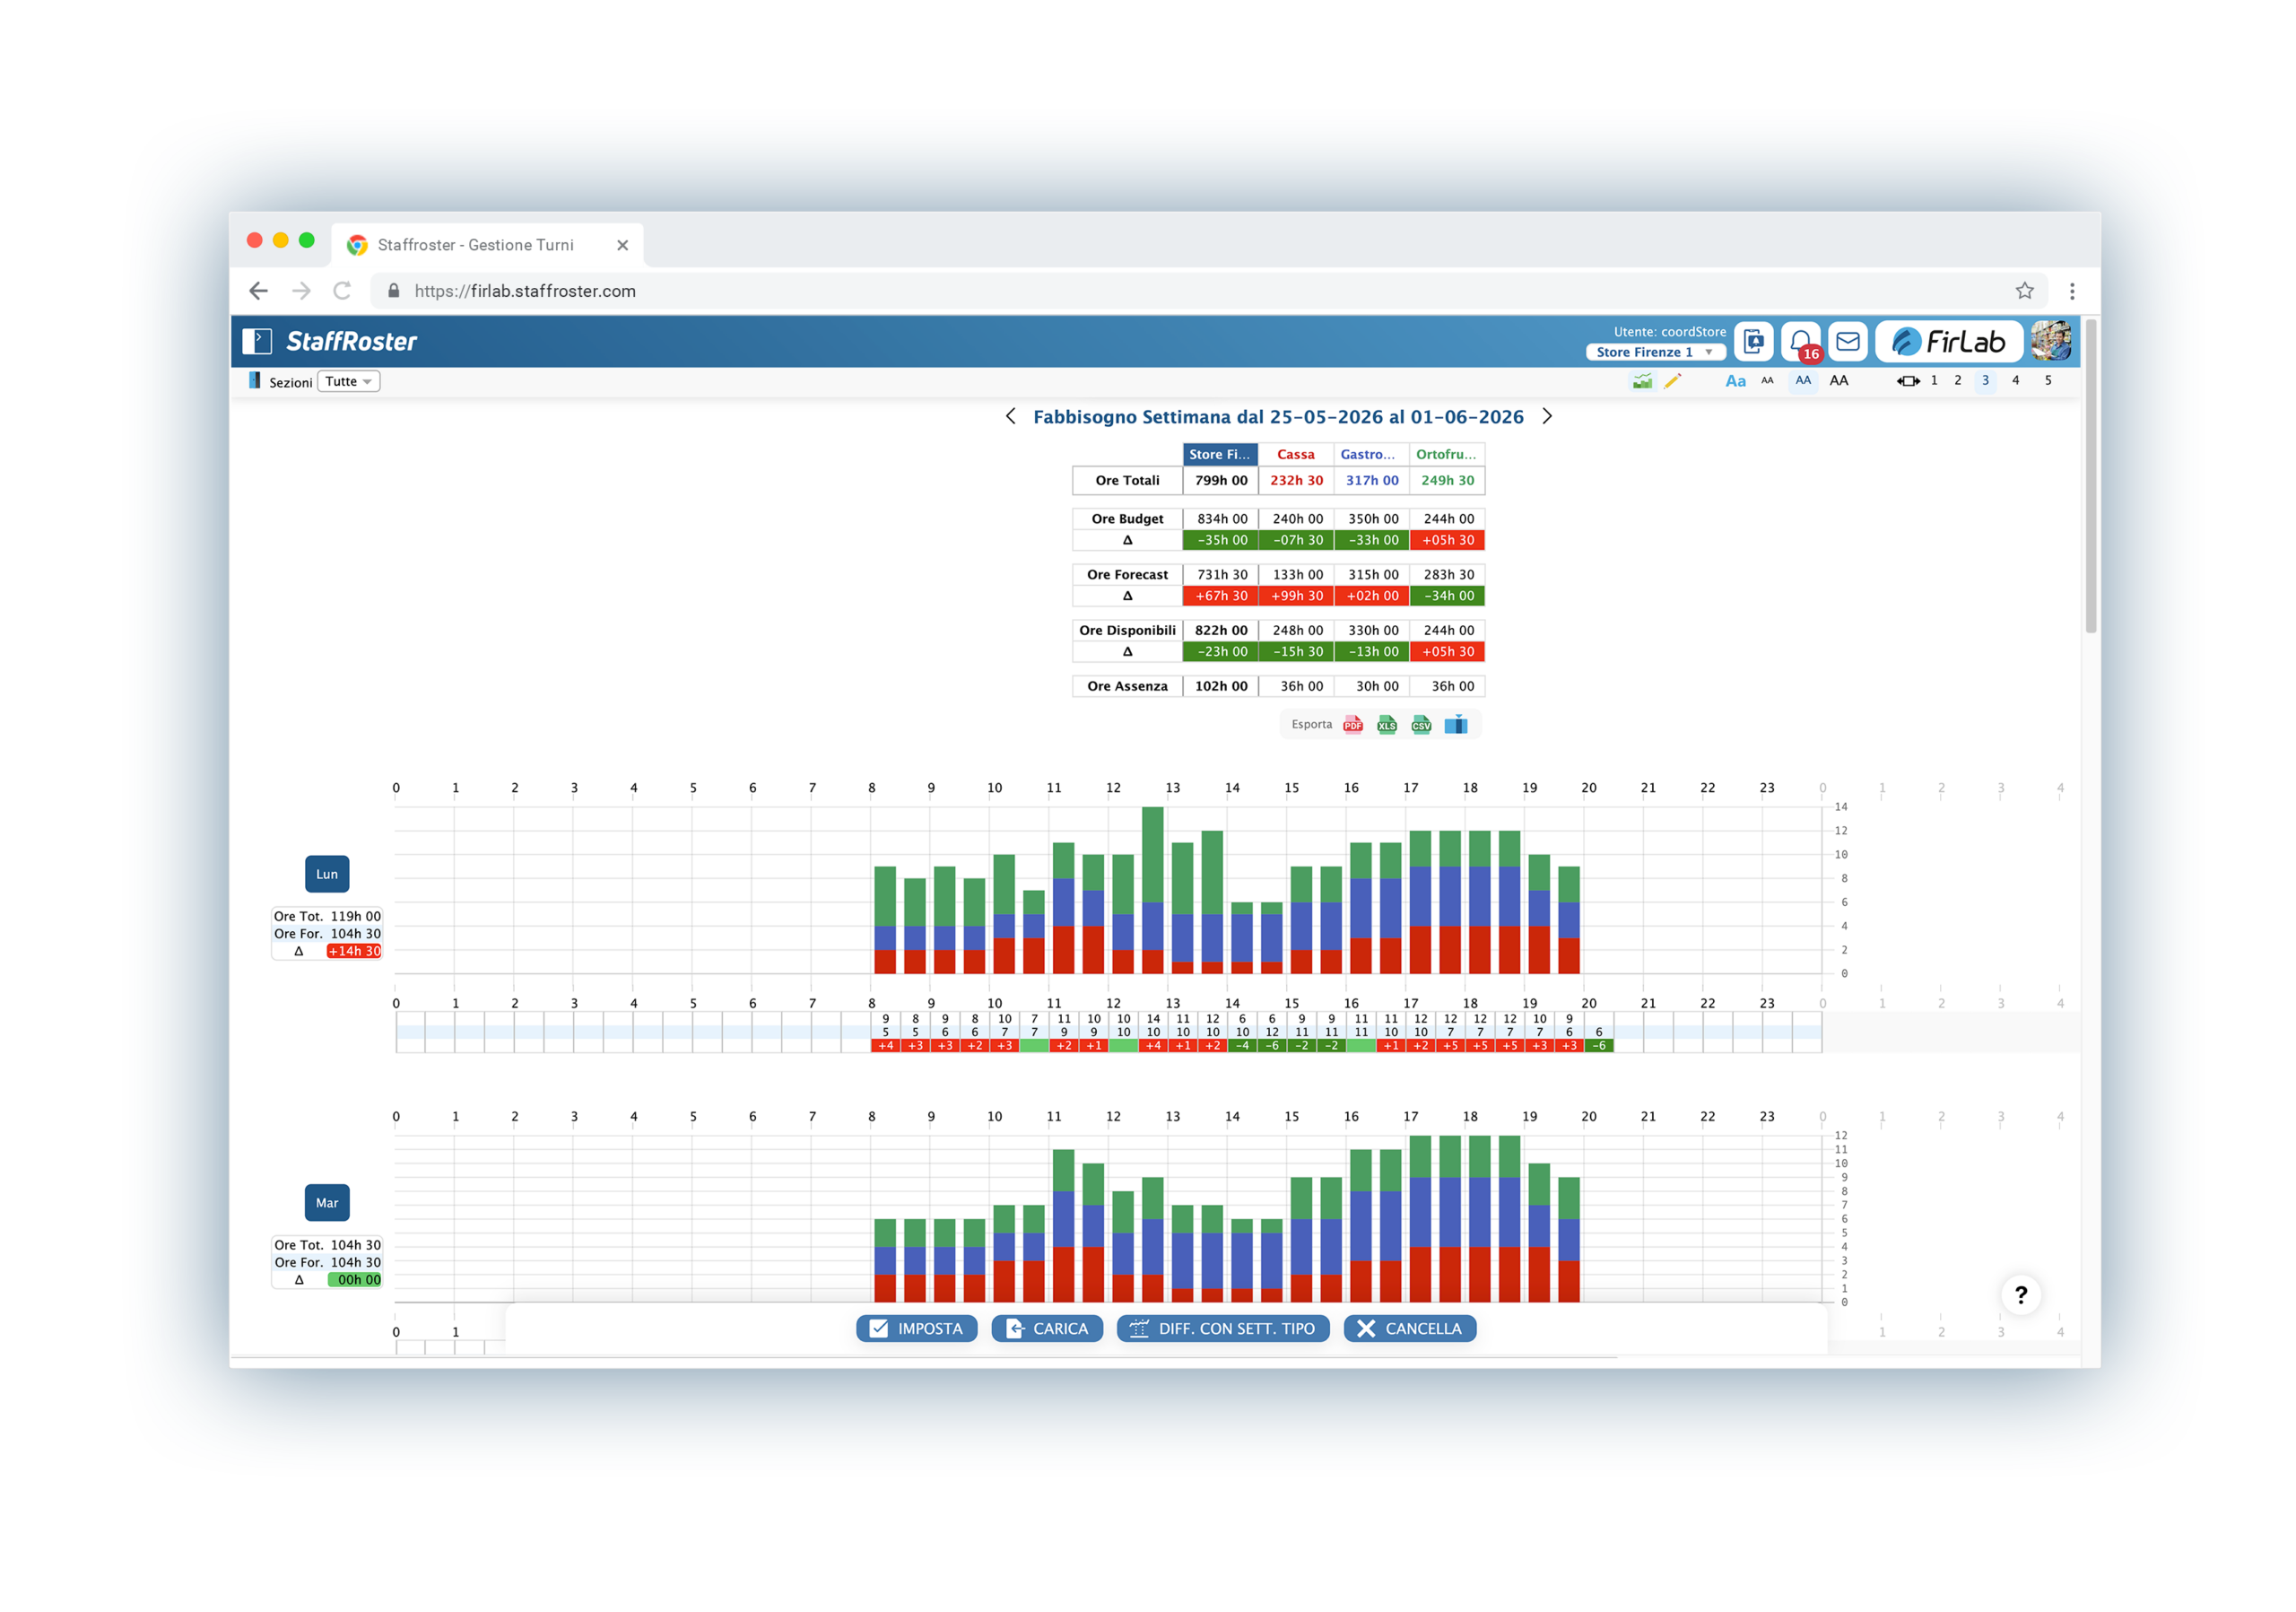Open the StaffRoster sidebar panel icon
The height and width of the screenshot is (1612, 2296).
257,341
